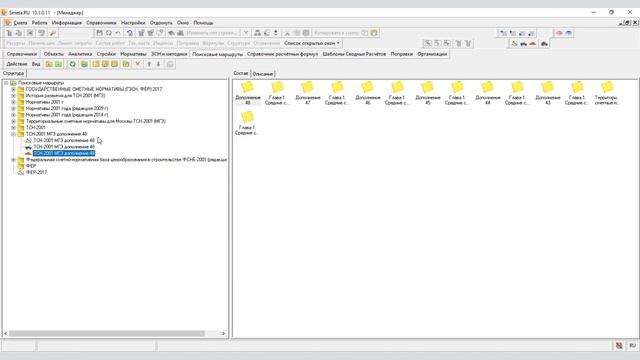Open the Список открытых окон dropdown
Viewport: 640px width, 360px height.
click(x=312, y=43)
